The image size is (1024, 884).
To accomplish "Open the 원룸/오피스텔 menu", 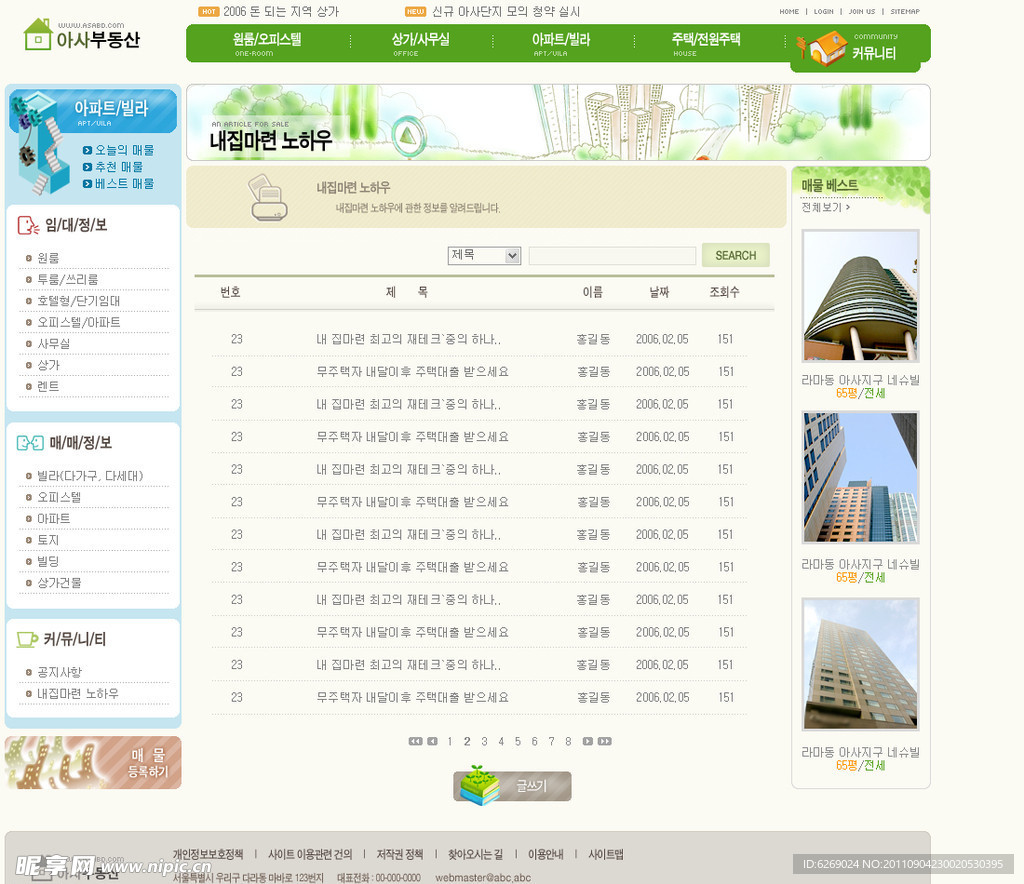I will 267,42.
